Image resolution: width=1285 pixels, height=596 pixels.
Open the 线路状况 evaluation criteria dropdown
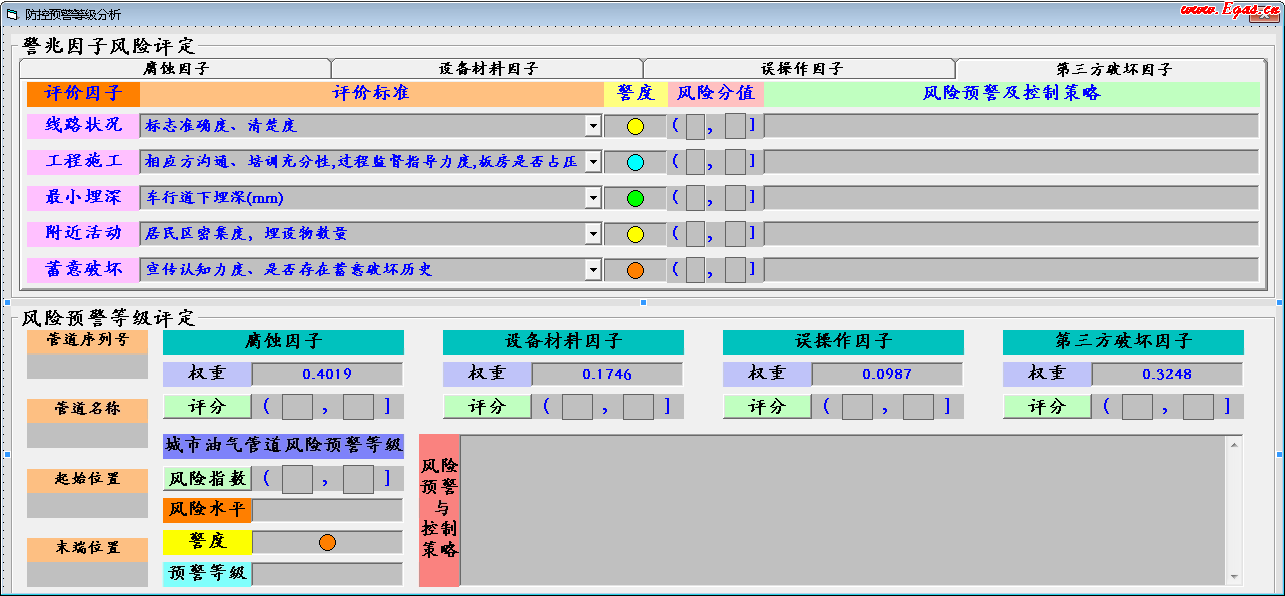[x=592, y=126]
